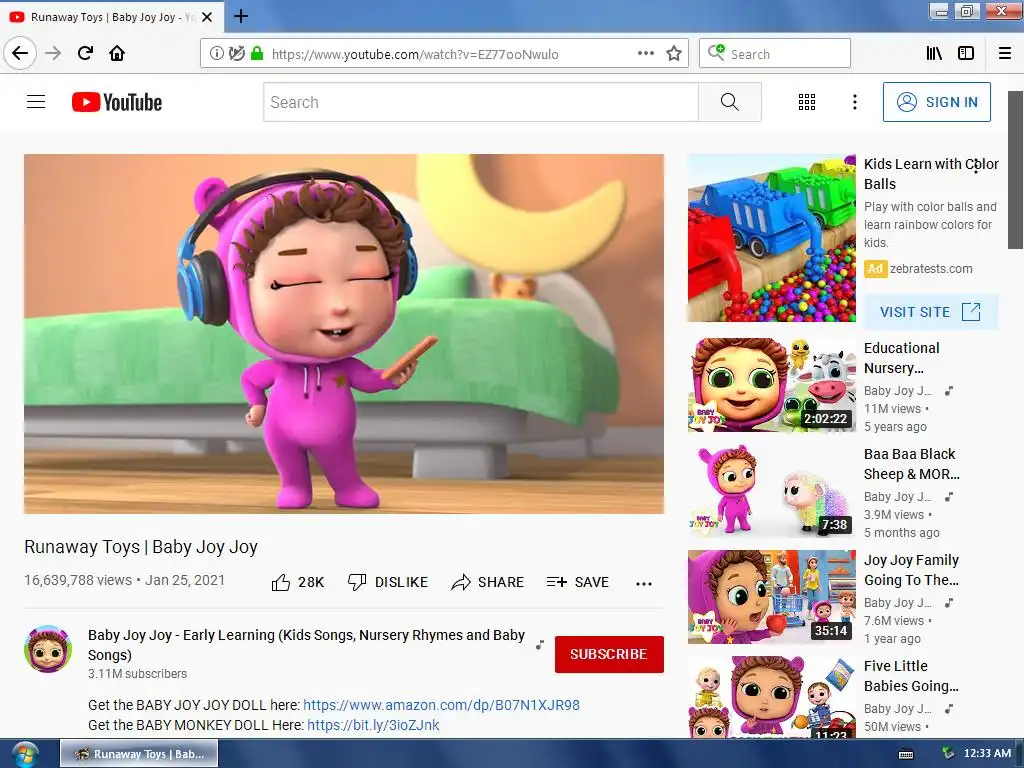
Task: Click the tracking protection shield icon
Action: 236,54
